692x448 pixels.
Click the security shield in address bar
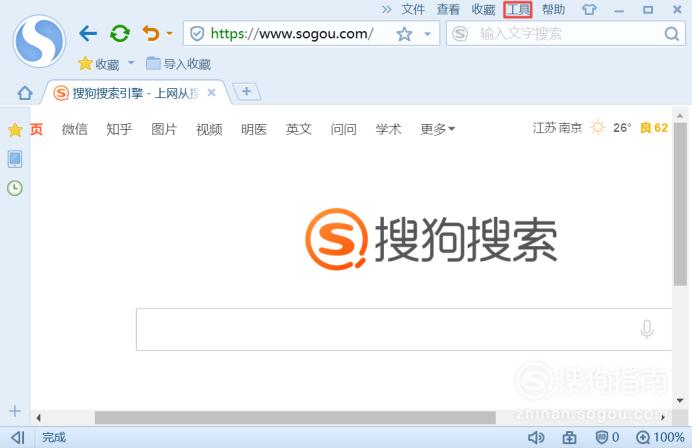click(x=197, y=34)
